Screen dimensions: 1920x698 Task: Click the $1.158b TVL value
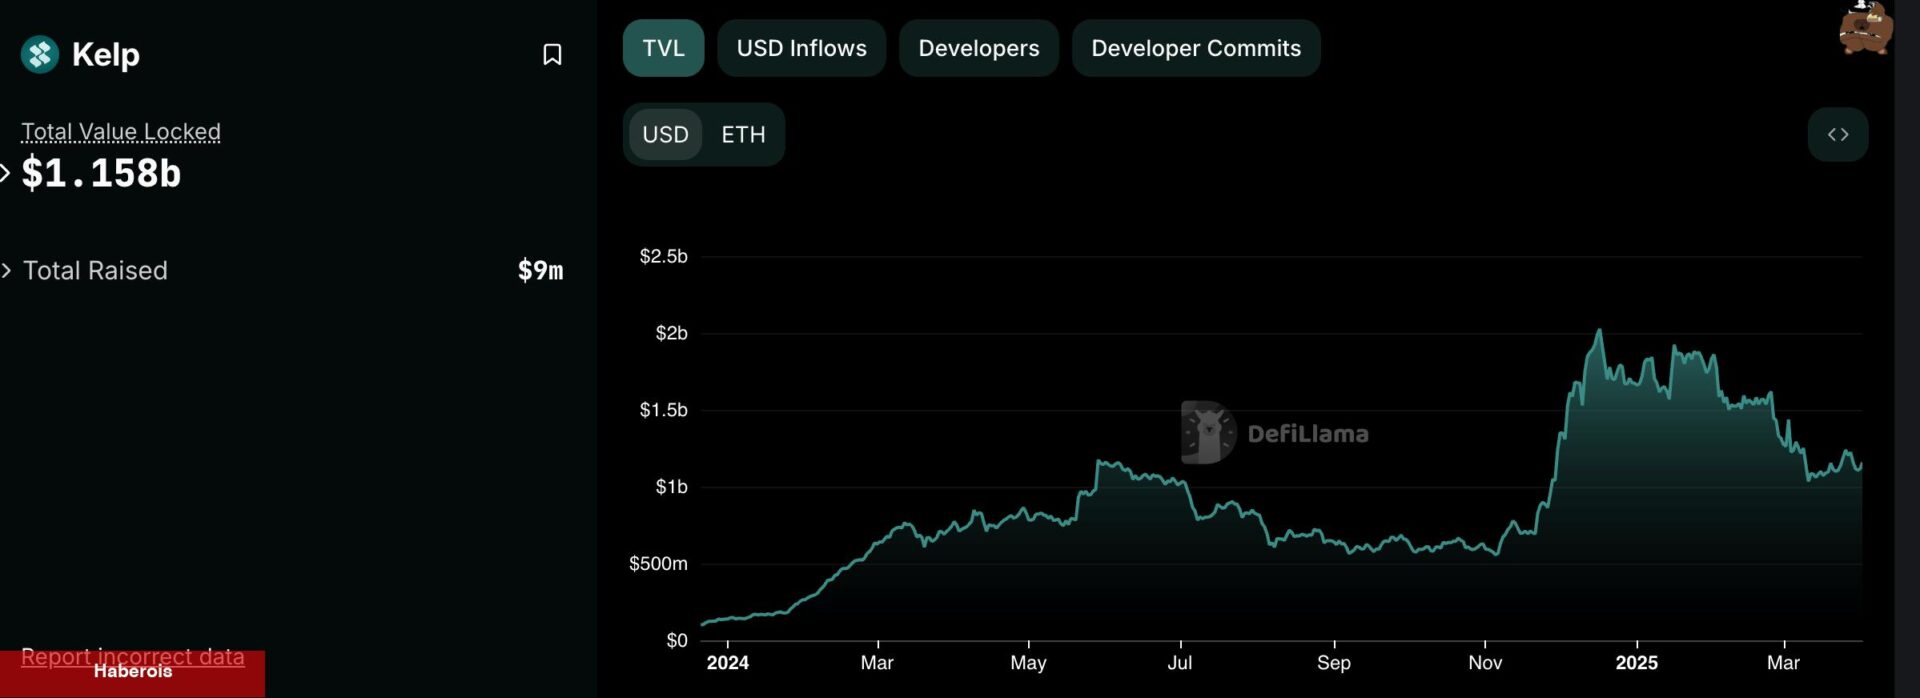tap(101, 173)
